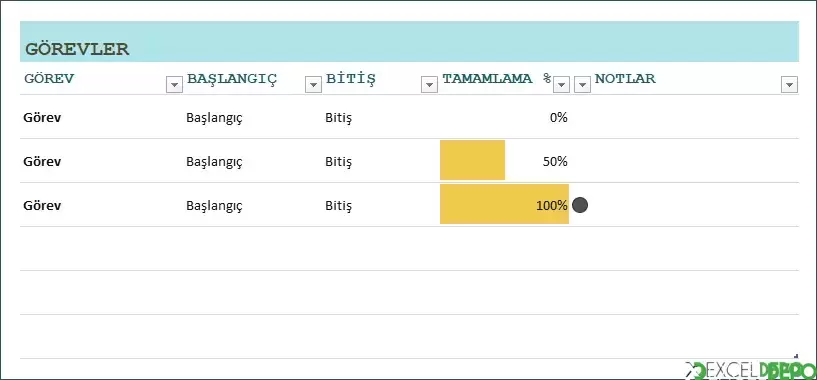Select the 100% completion progress bar cell

click(x=504, y=204)
